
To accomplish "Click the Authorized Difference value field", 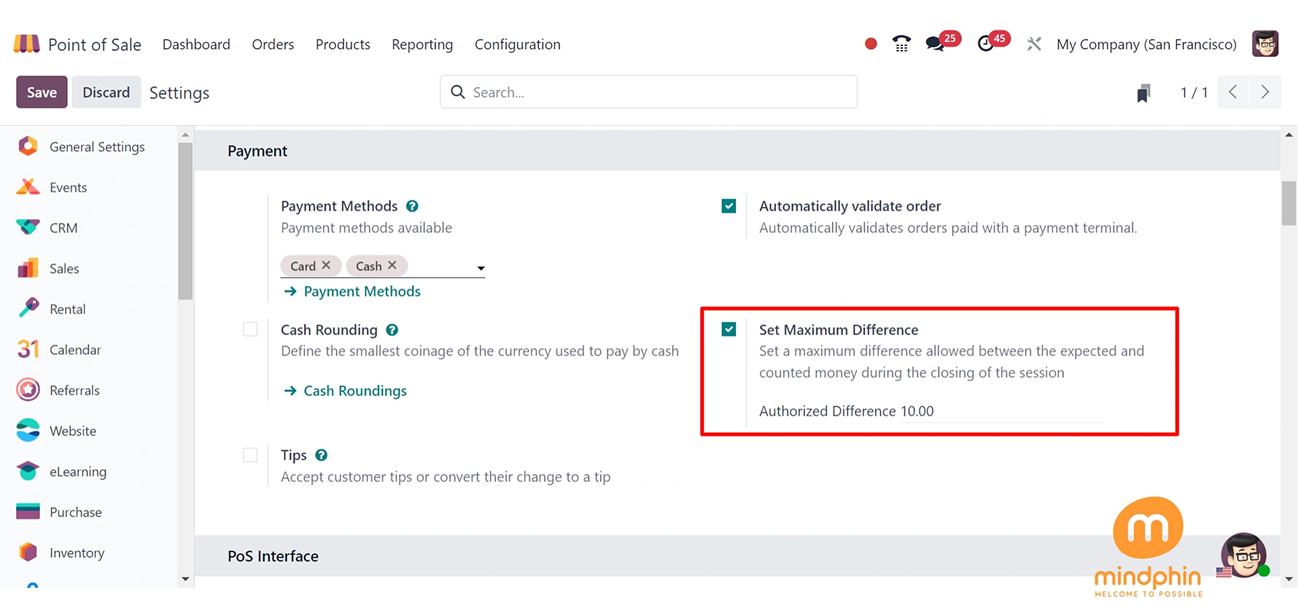I will (x=1000, y=411).
